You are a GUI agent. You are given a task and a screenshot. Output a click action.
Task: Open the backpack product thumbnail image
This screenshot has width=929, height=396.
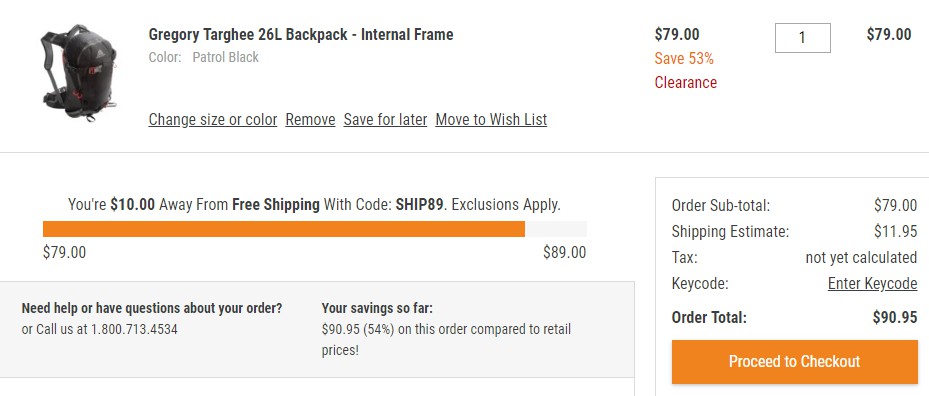(x=79, y=72)
